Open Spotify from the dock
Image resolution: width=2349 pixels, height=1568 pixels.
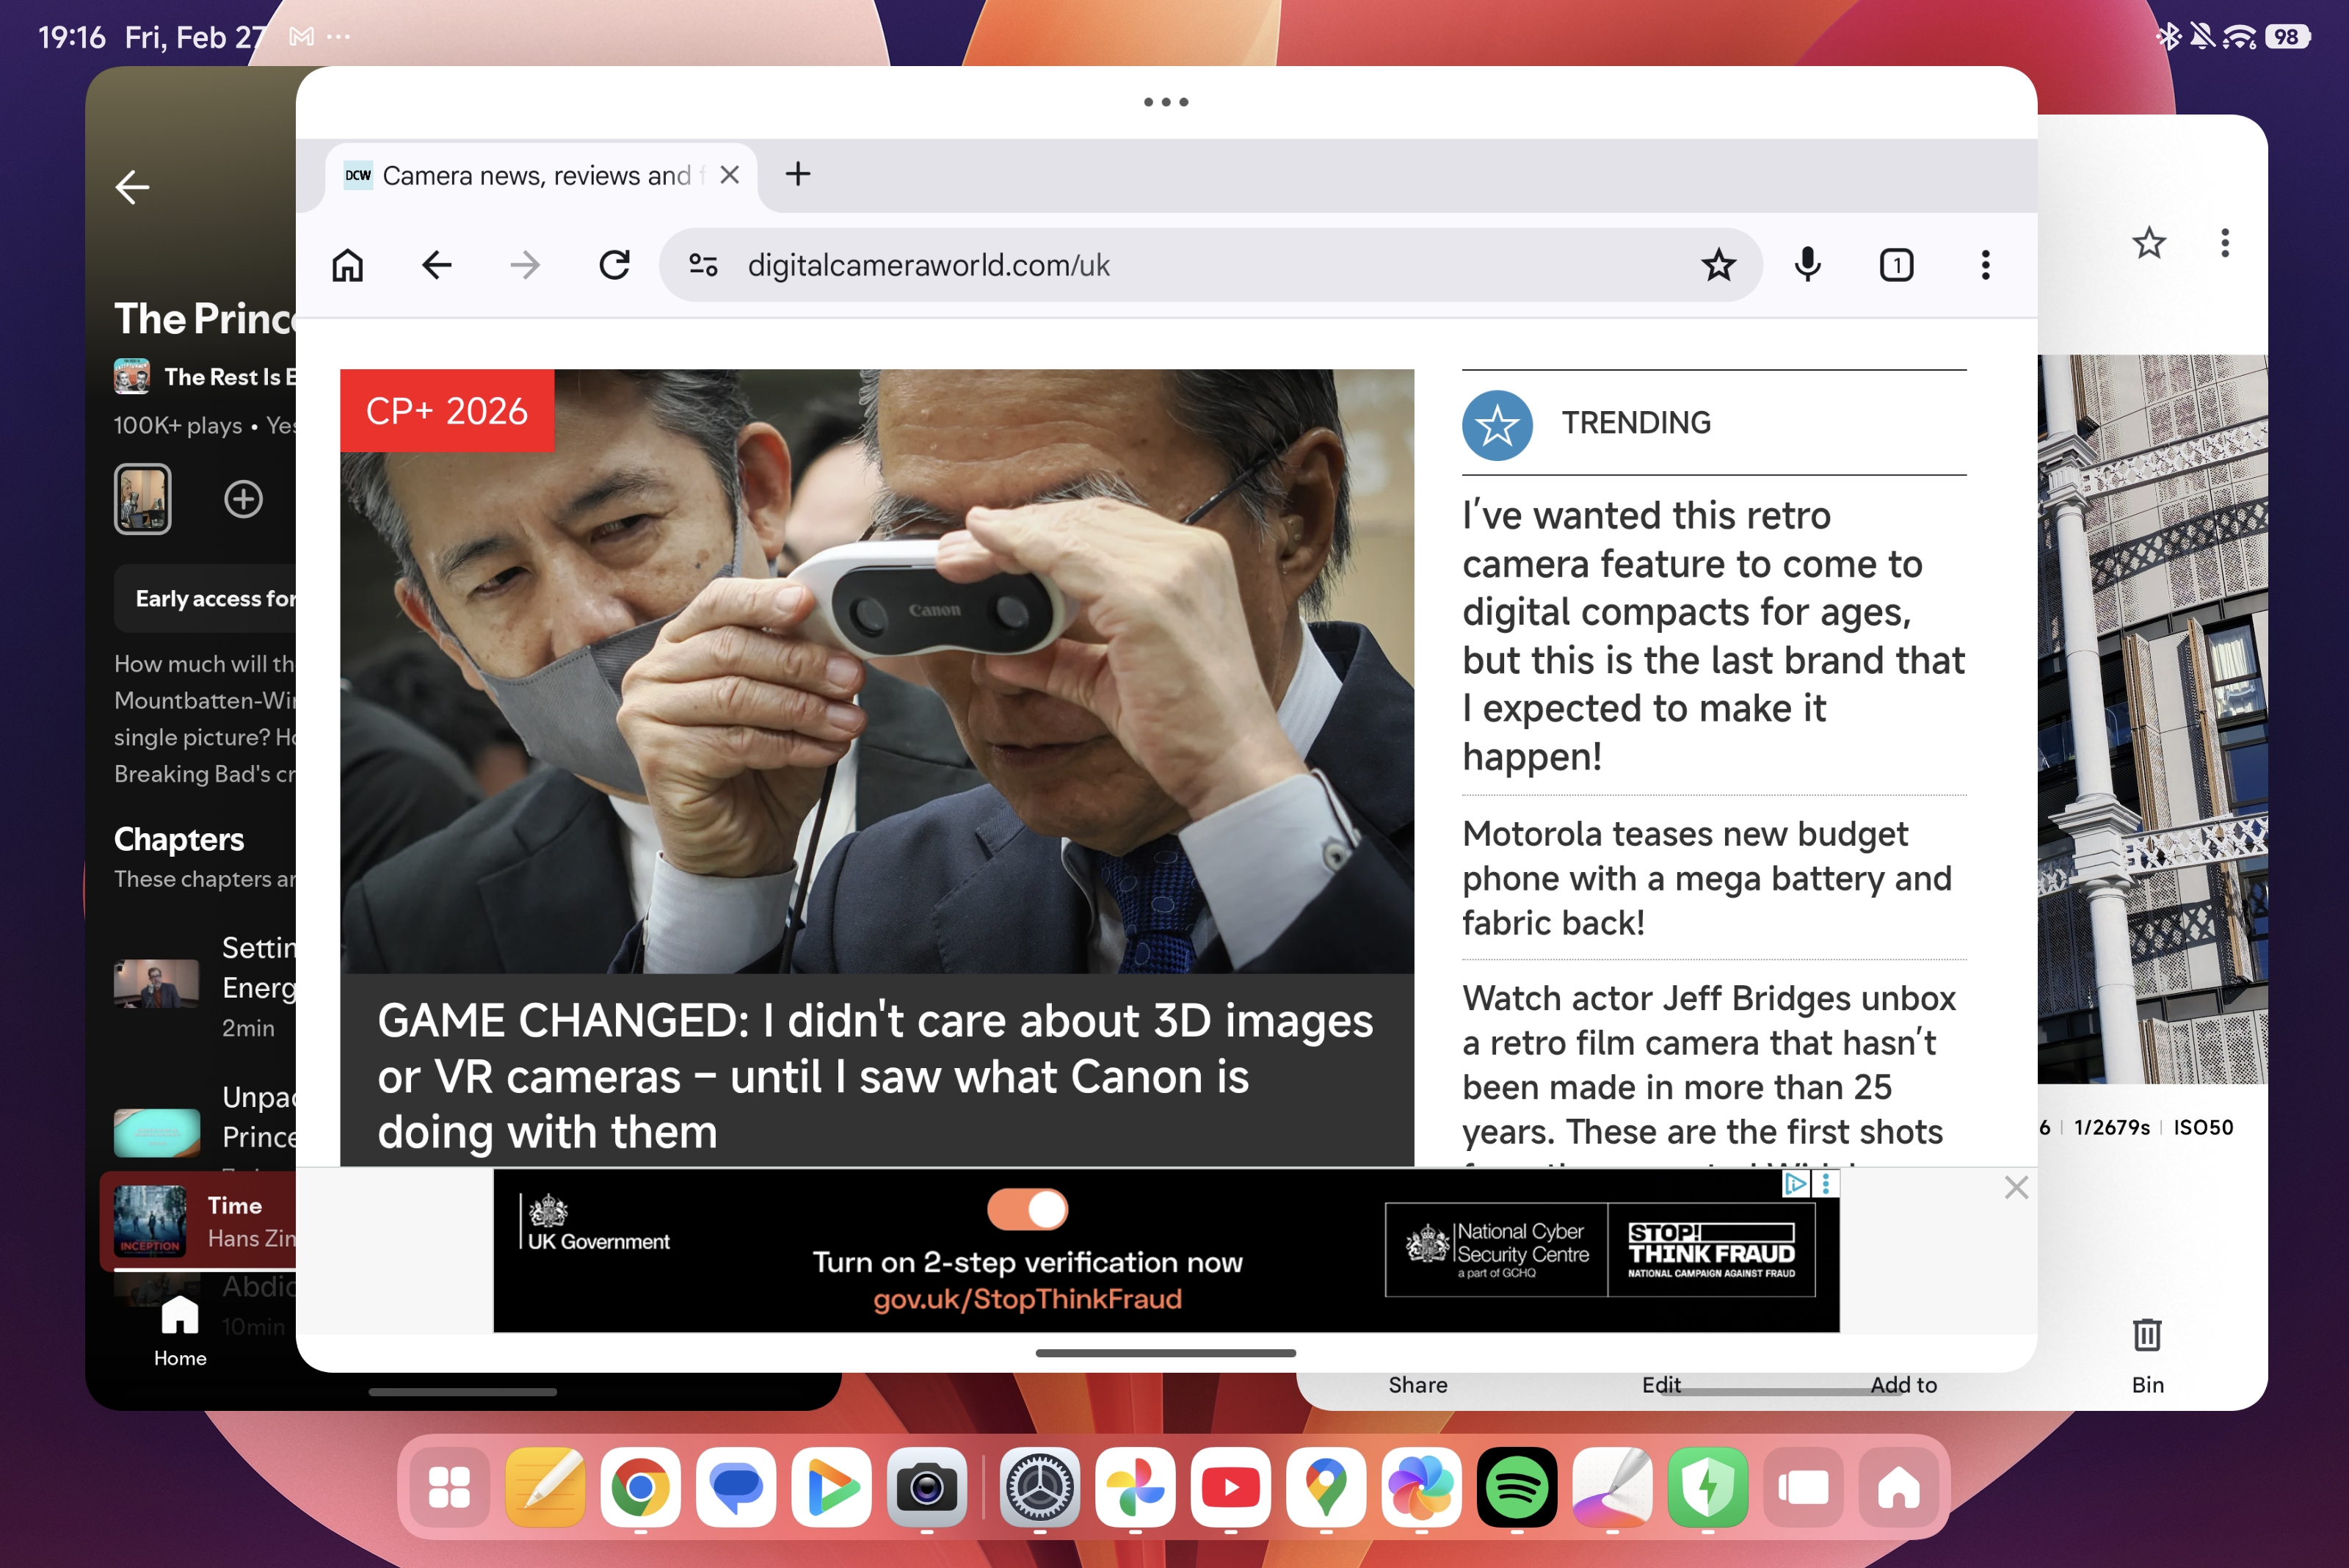[1516, 1489]
